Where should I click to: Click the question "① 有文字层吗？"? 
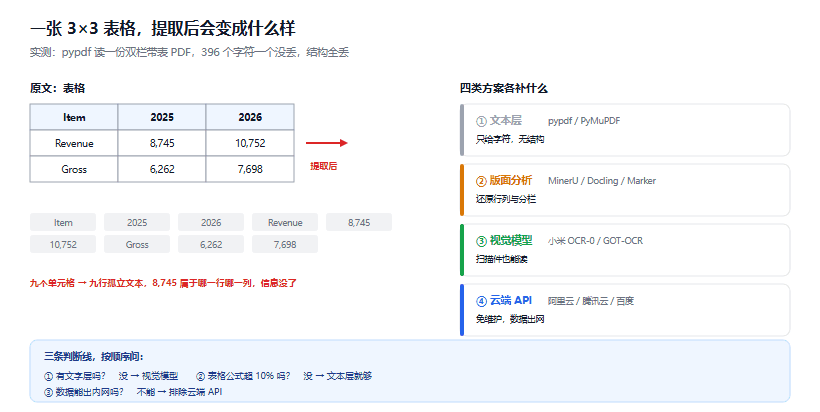(x=75, y=376)
